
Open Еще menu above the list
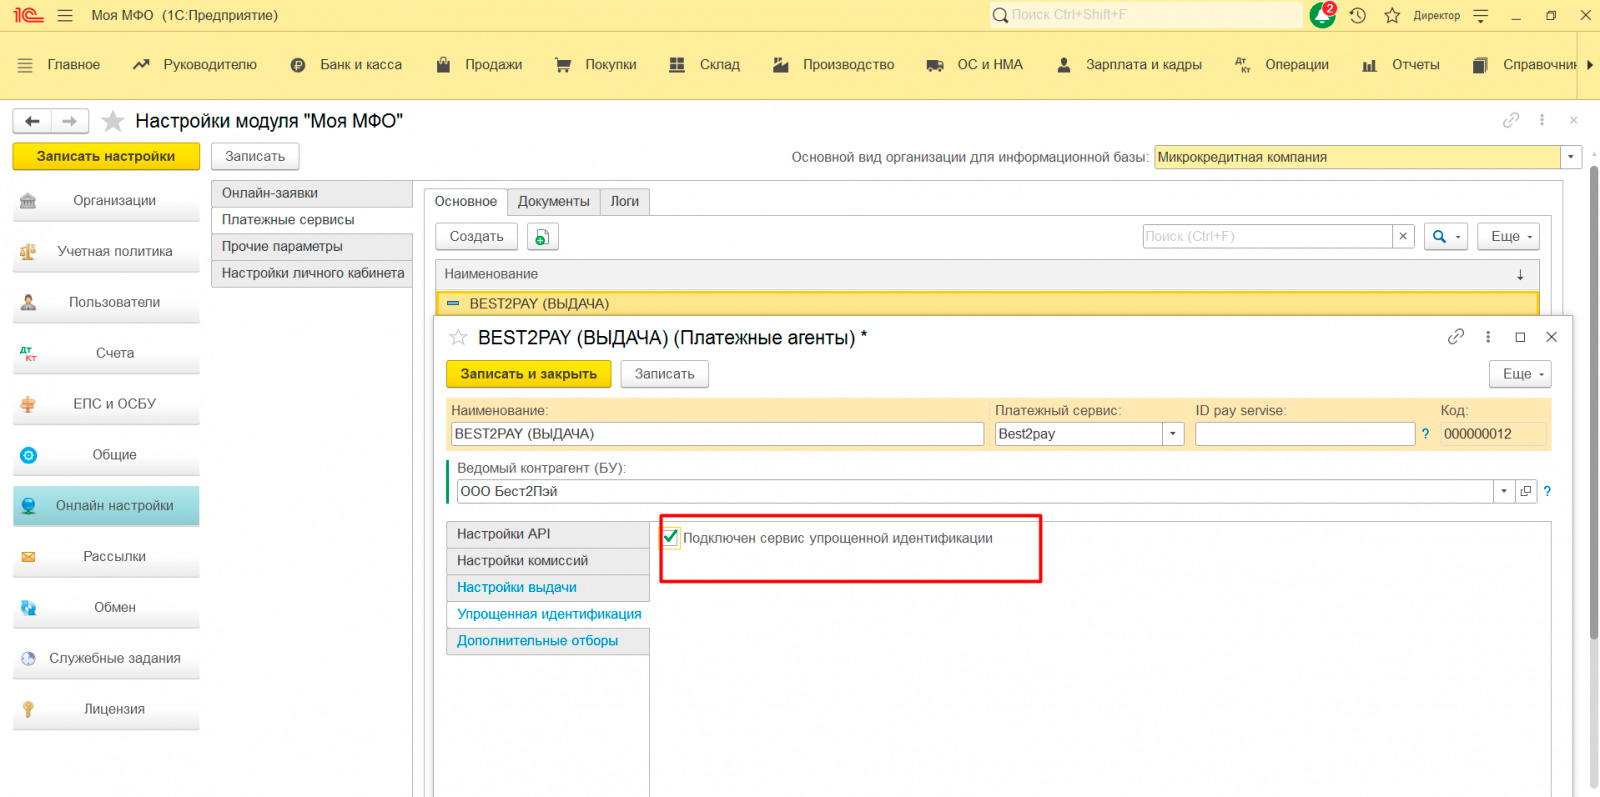click(x=1508, y=236)
